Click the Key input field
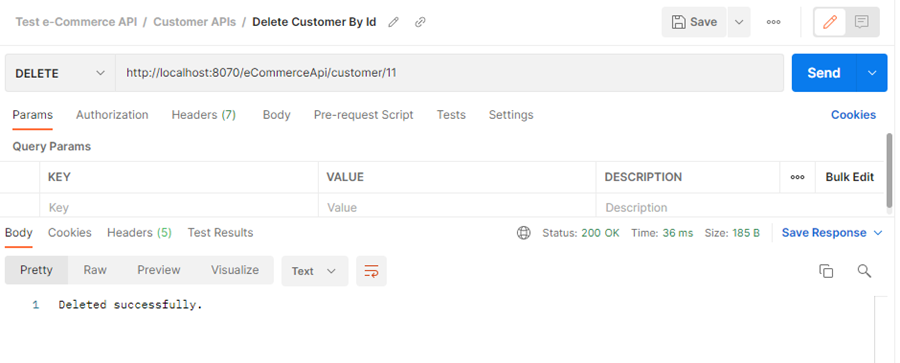This screenshot has height=363, width=900. [x=179, y=207]
